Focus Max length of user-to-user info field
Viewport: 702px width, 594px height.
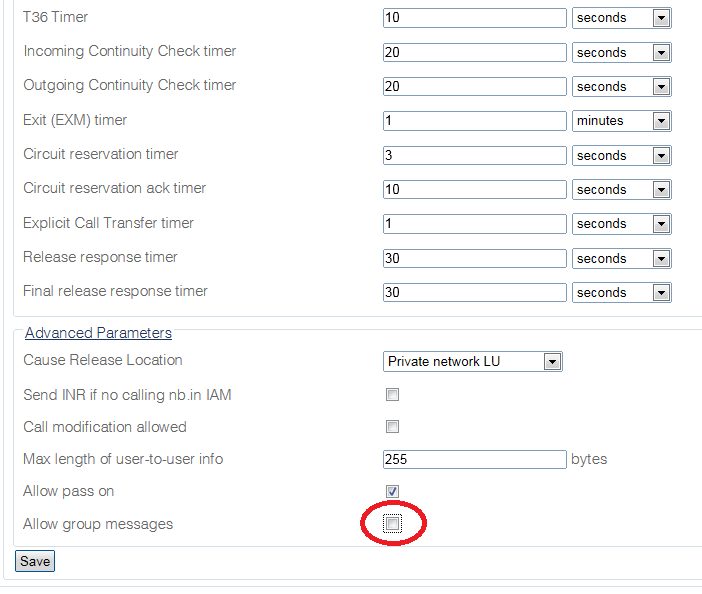pyautogui.click(x=475, y=459)
